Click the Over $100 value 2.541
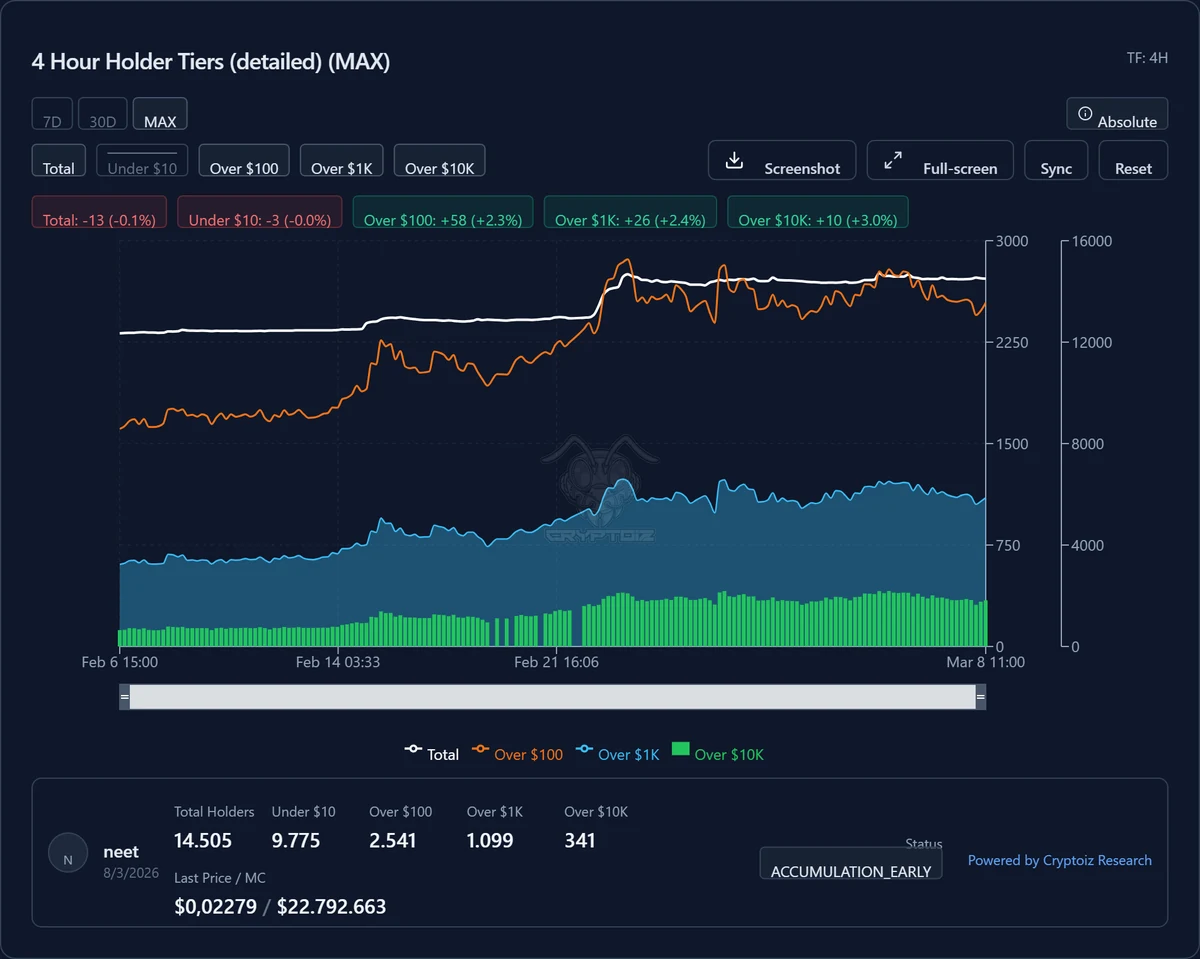 coord(393,840)
